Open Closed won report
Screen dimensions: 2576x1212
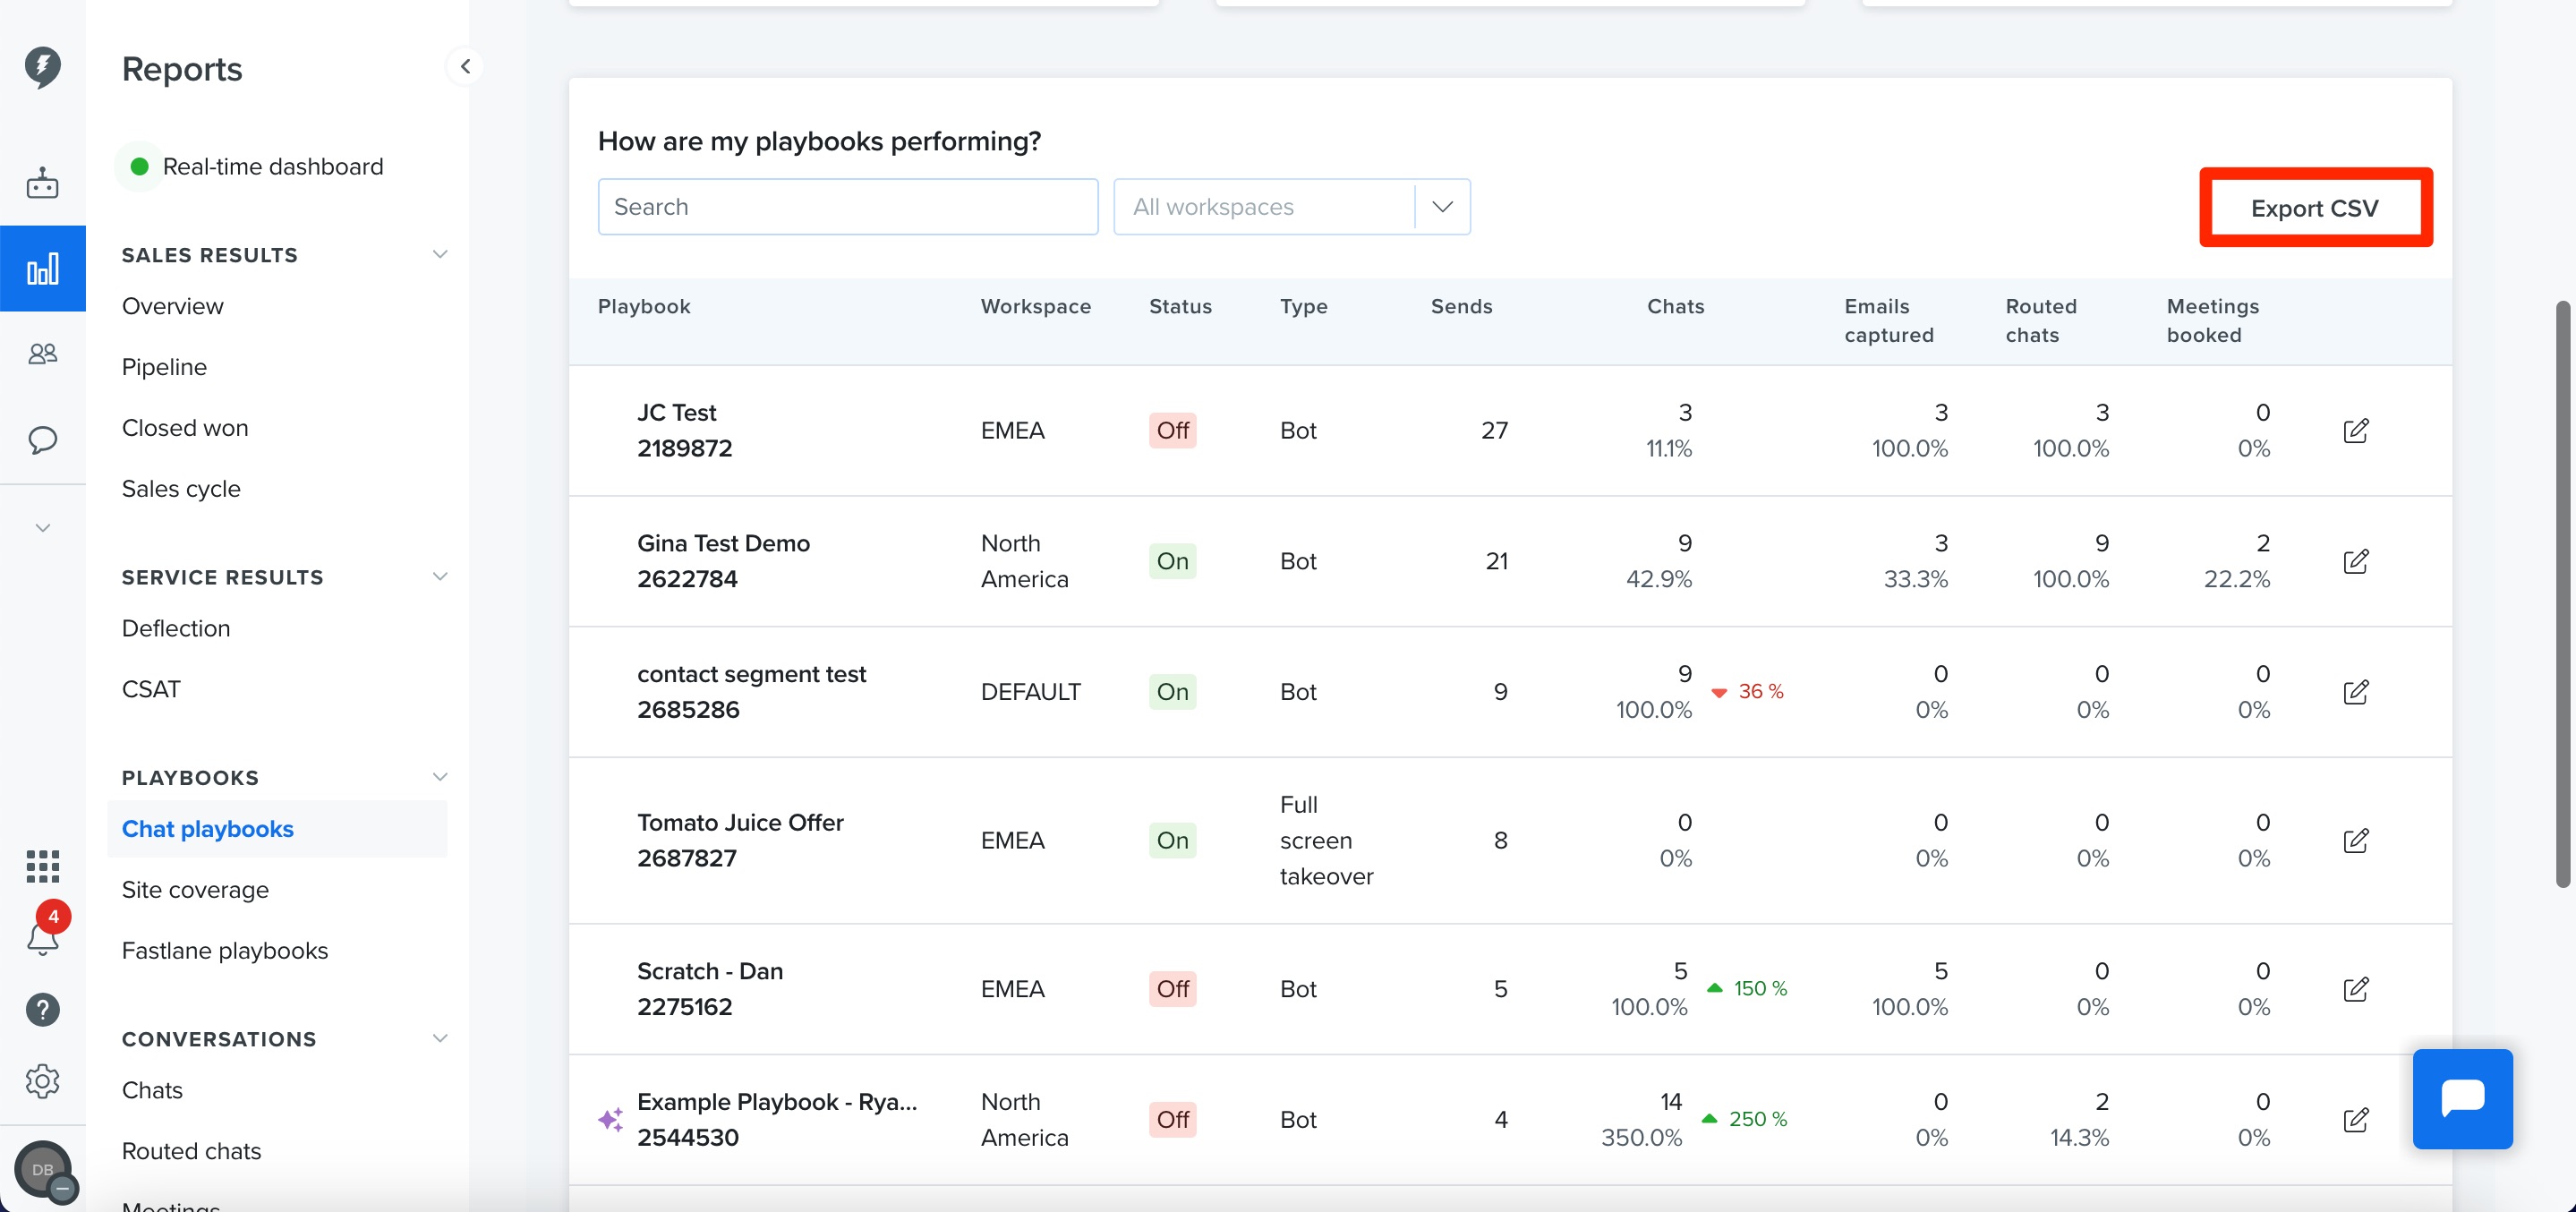point(185,428)
